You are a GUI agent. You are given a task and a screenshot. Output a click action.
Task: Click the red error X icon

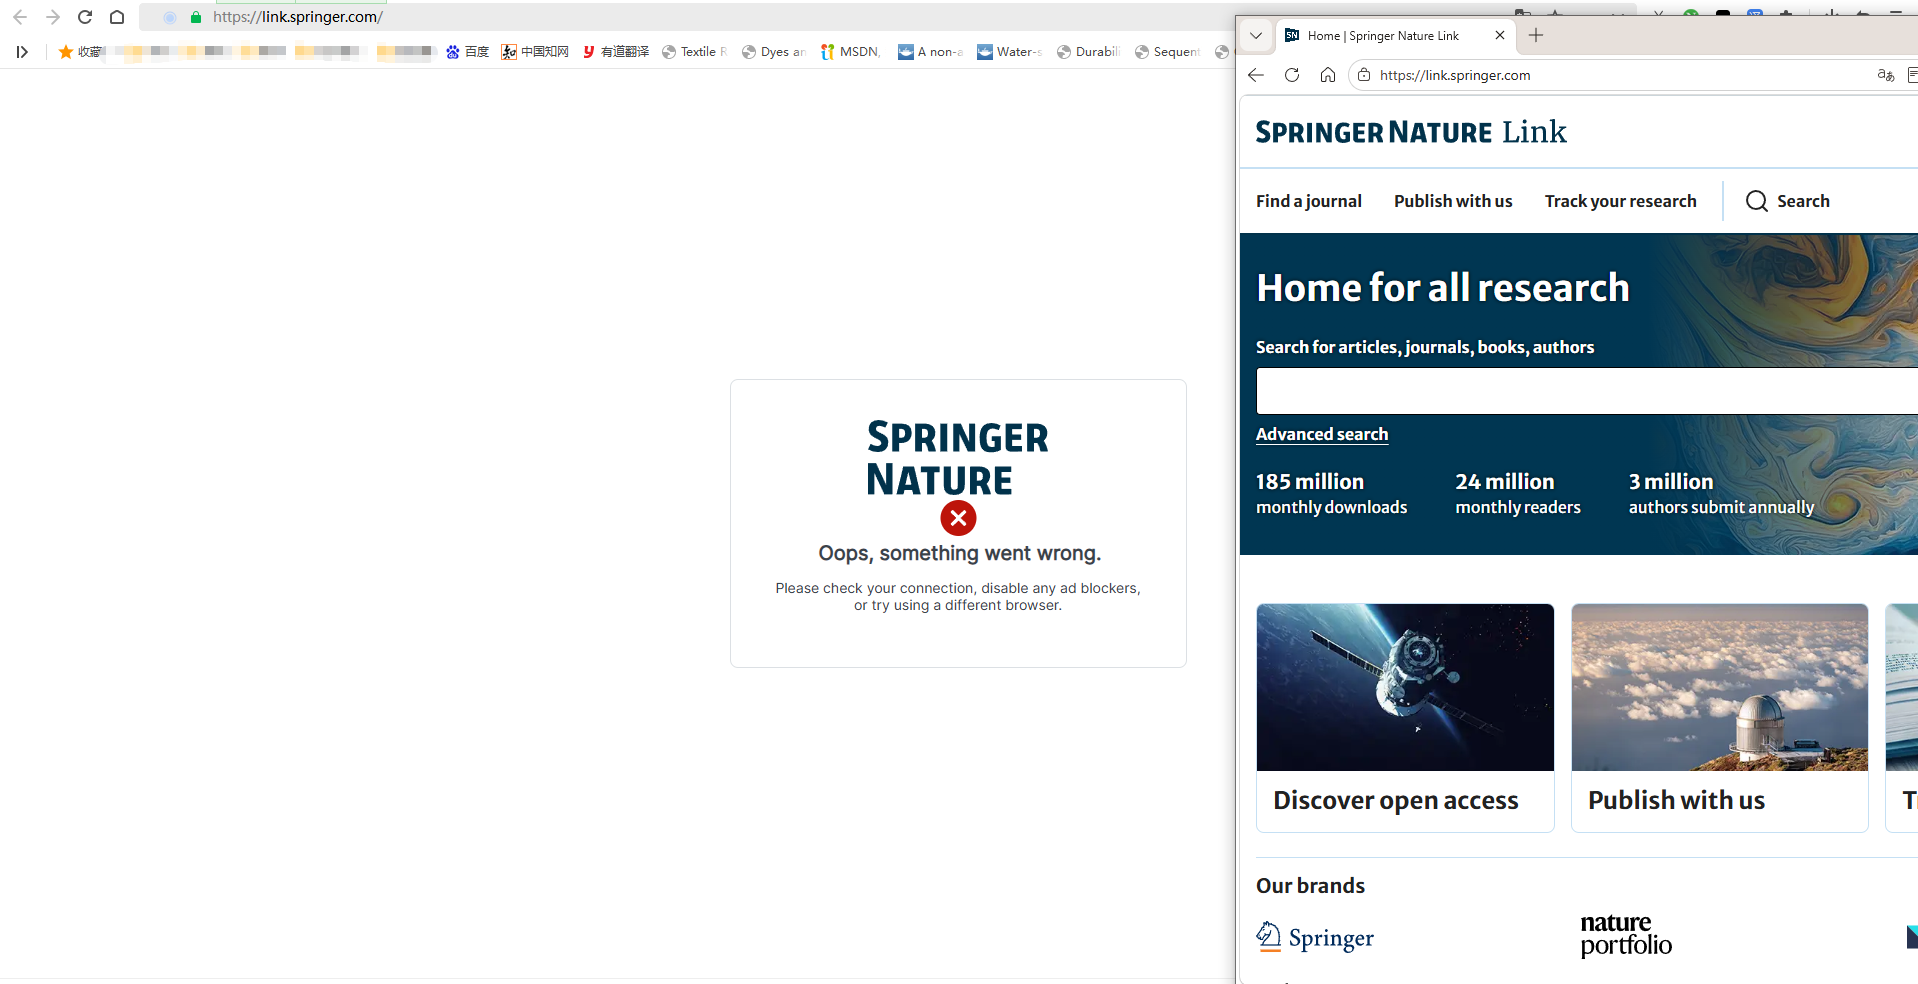[958, 518]
